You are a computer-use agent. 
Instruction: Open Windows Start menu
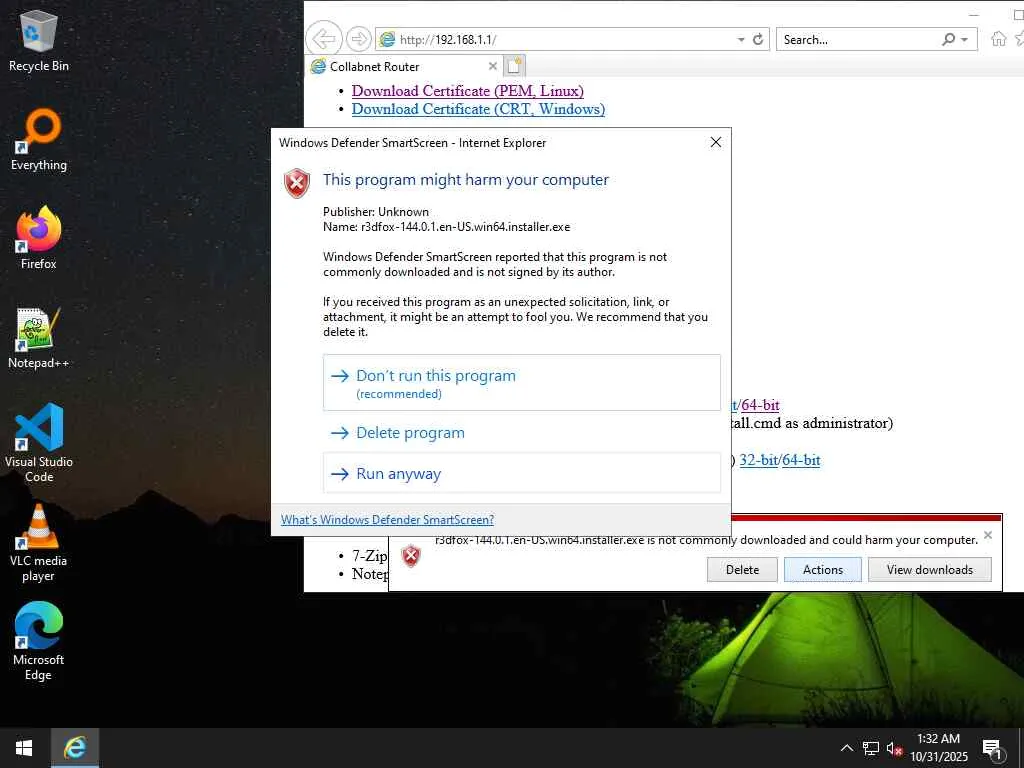pos(24,748)
